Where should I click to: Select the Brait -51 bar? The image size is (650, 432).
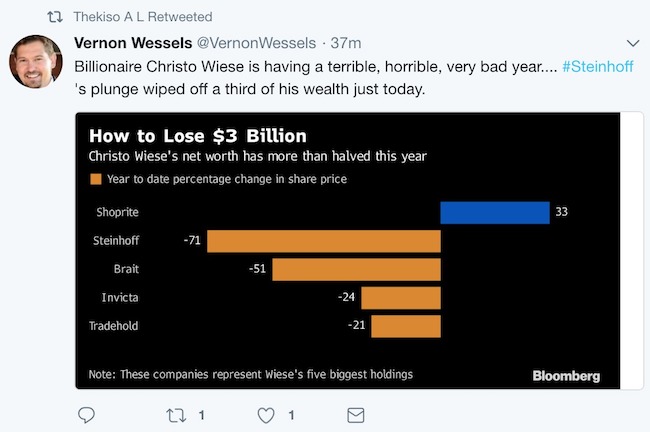point(357,269)
